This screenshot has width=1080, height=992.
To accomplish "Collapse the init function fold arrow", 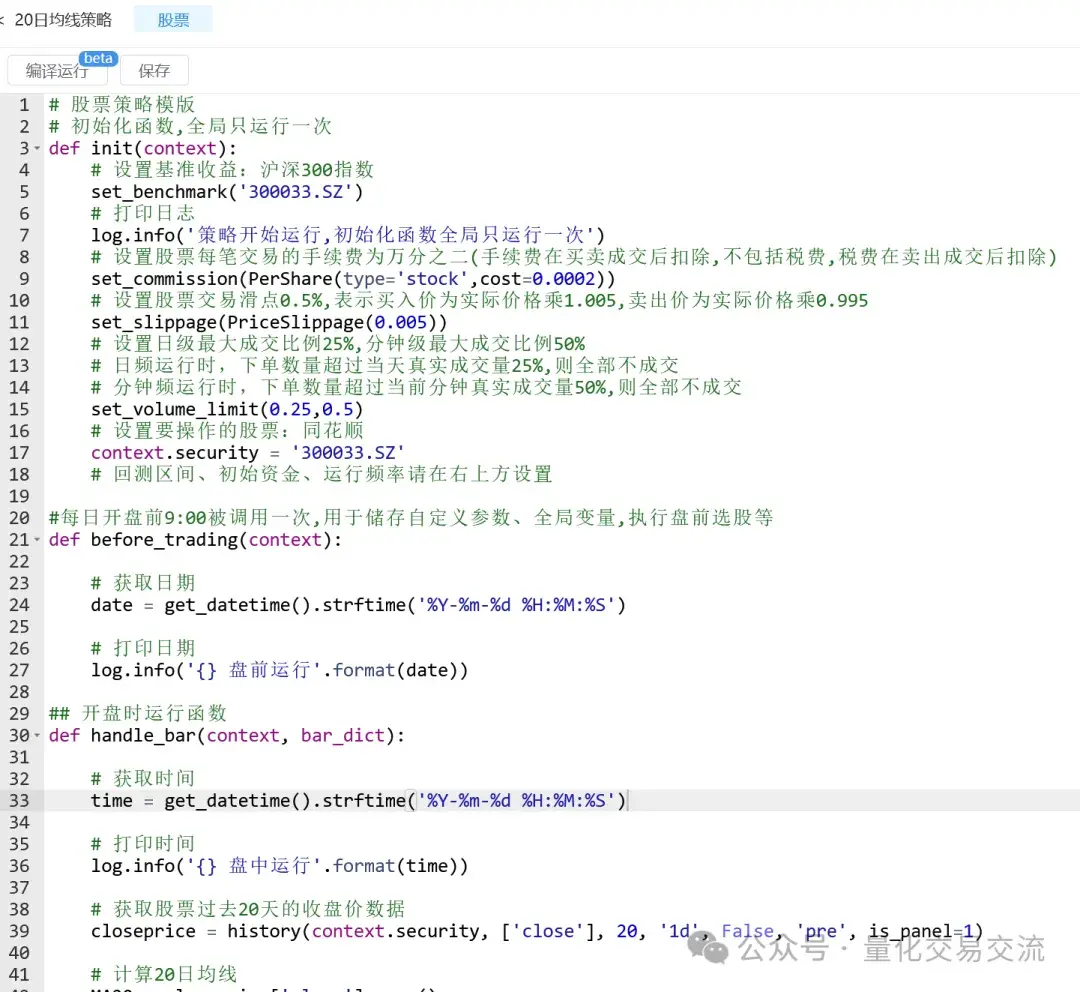I will point(38,149).
